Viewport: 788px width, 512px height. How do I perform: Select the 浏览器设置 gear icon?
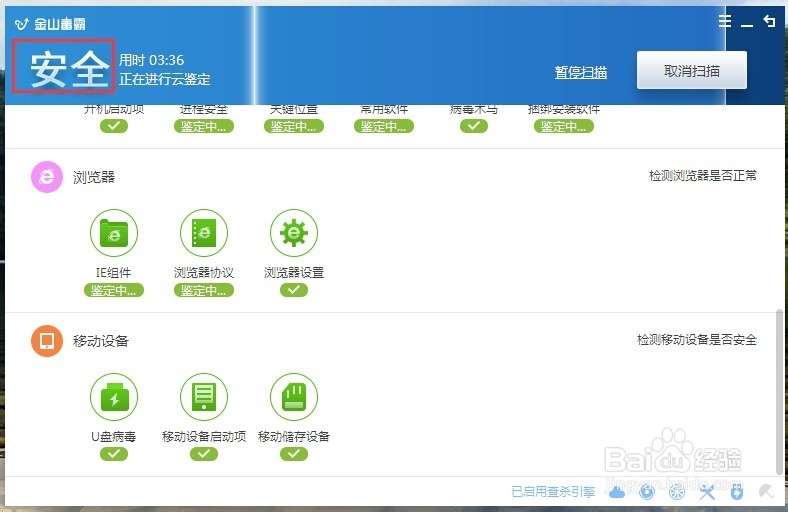293,233
